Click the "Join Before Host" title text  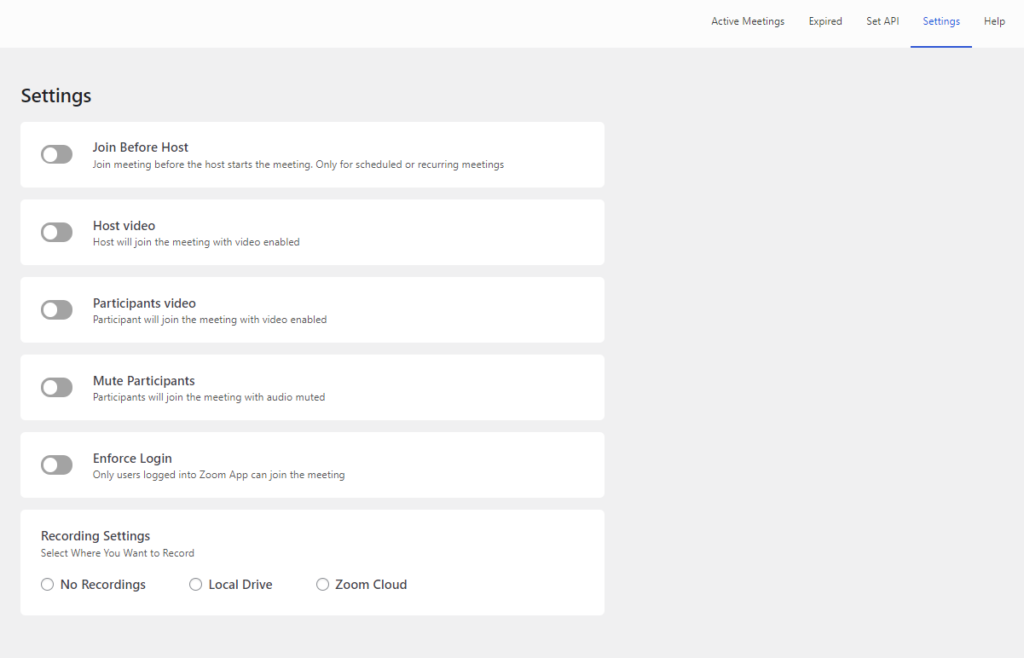click(141, 147)
